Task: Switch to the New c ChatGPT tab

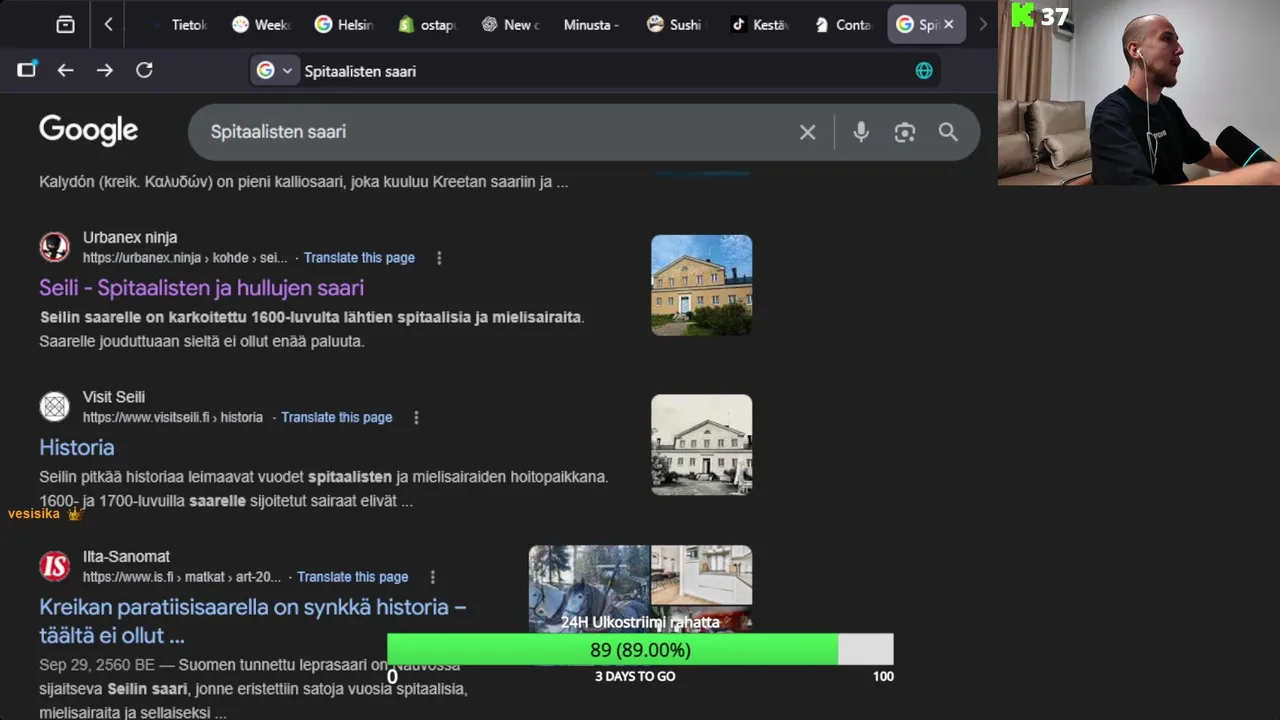Action: point(510,25)
